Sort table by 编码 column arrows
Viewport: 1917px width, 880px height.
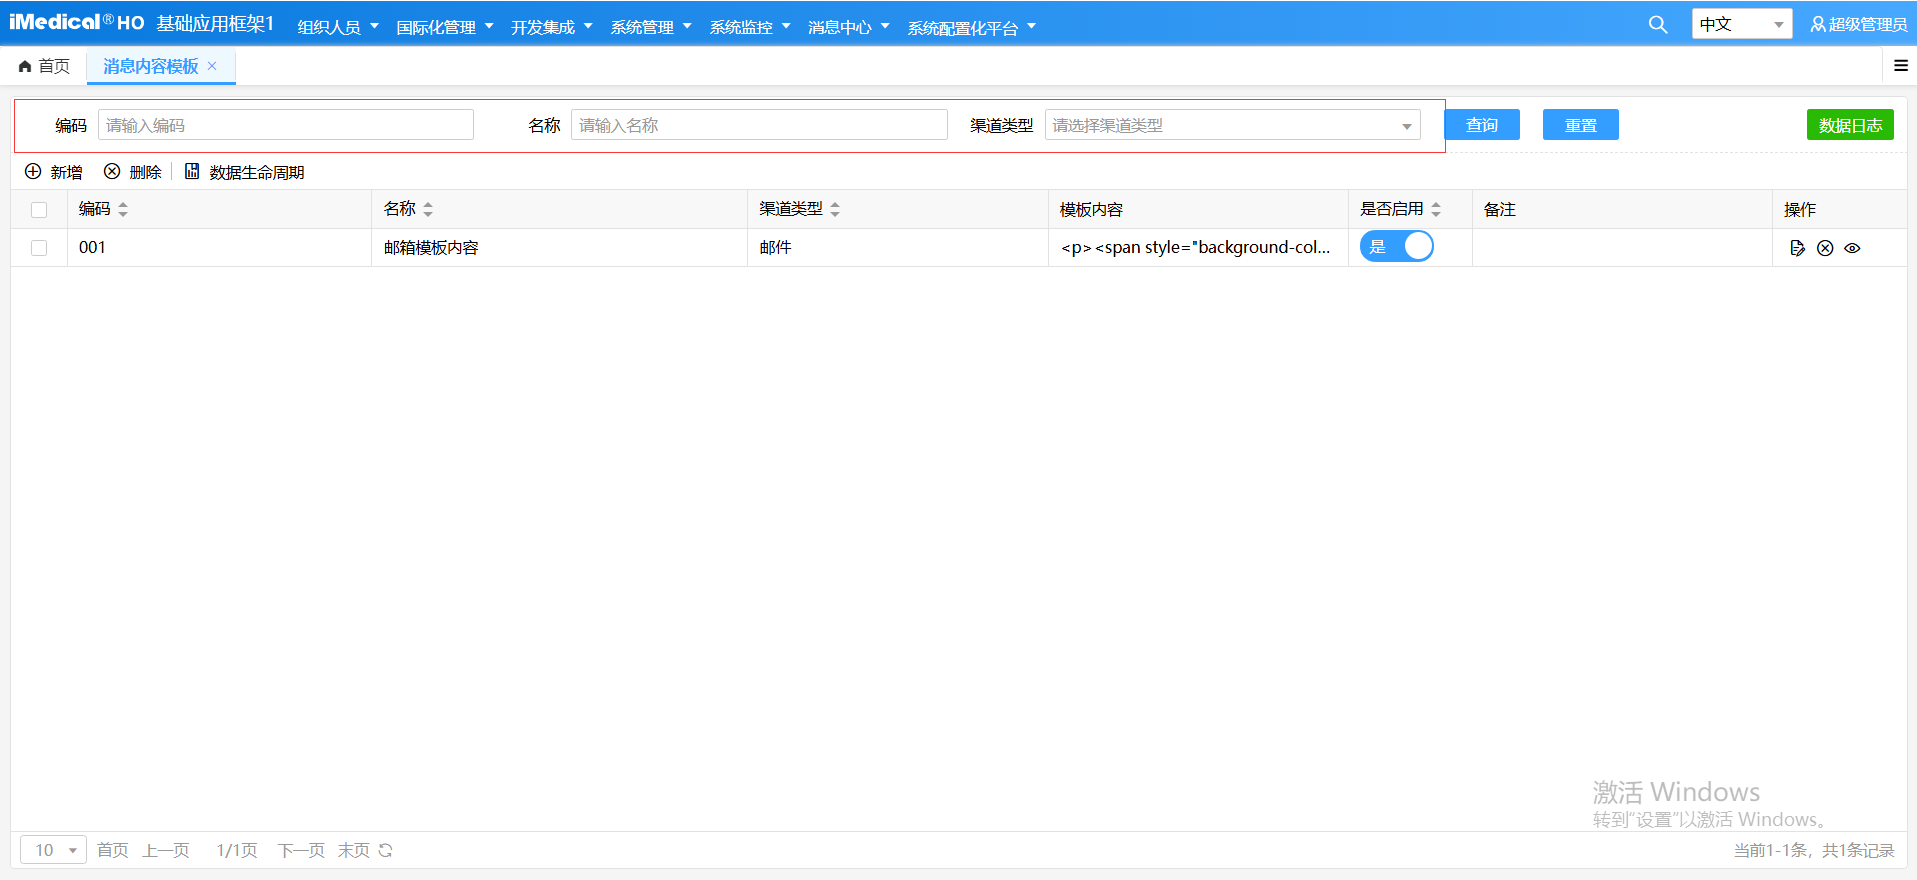(123, 209)
